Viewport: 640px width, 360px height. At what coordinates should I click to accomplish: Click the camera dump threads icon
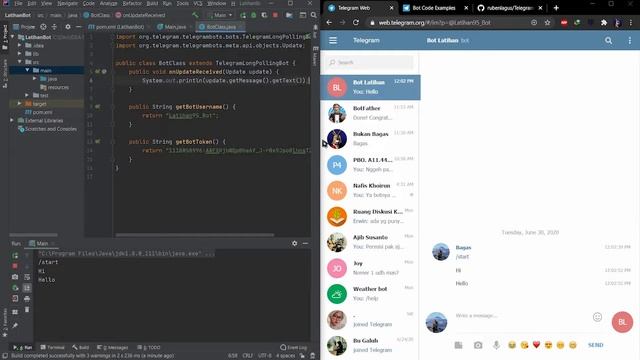coord(15,277)
